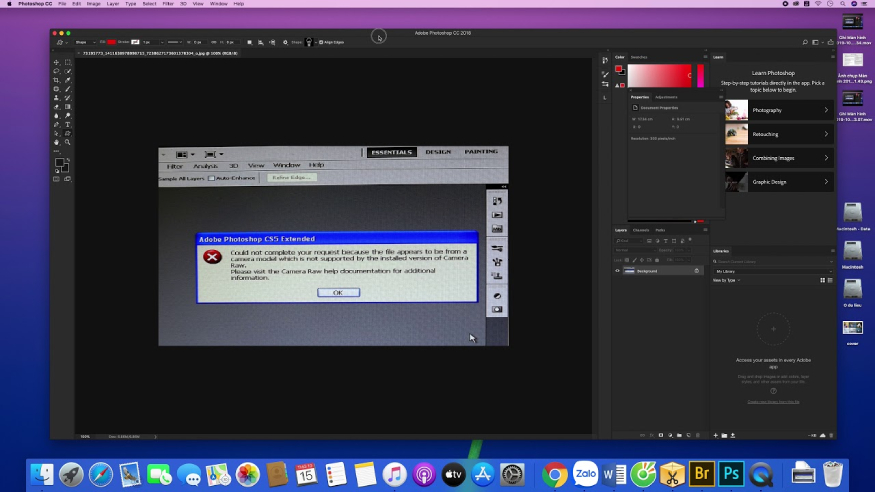Open path operations in options bar

tap(249, 42)
